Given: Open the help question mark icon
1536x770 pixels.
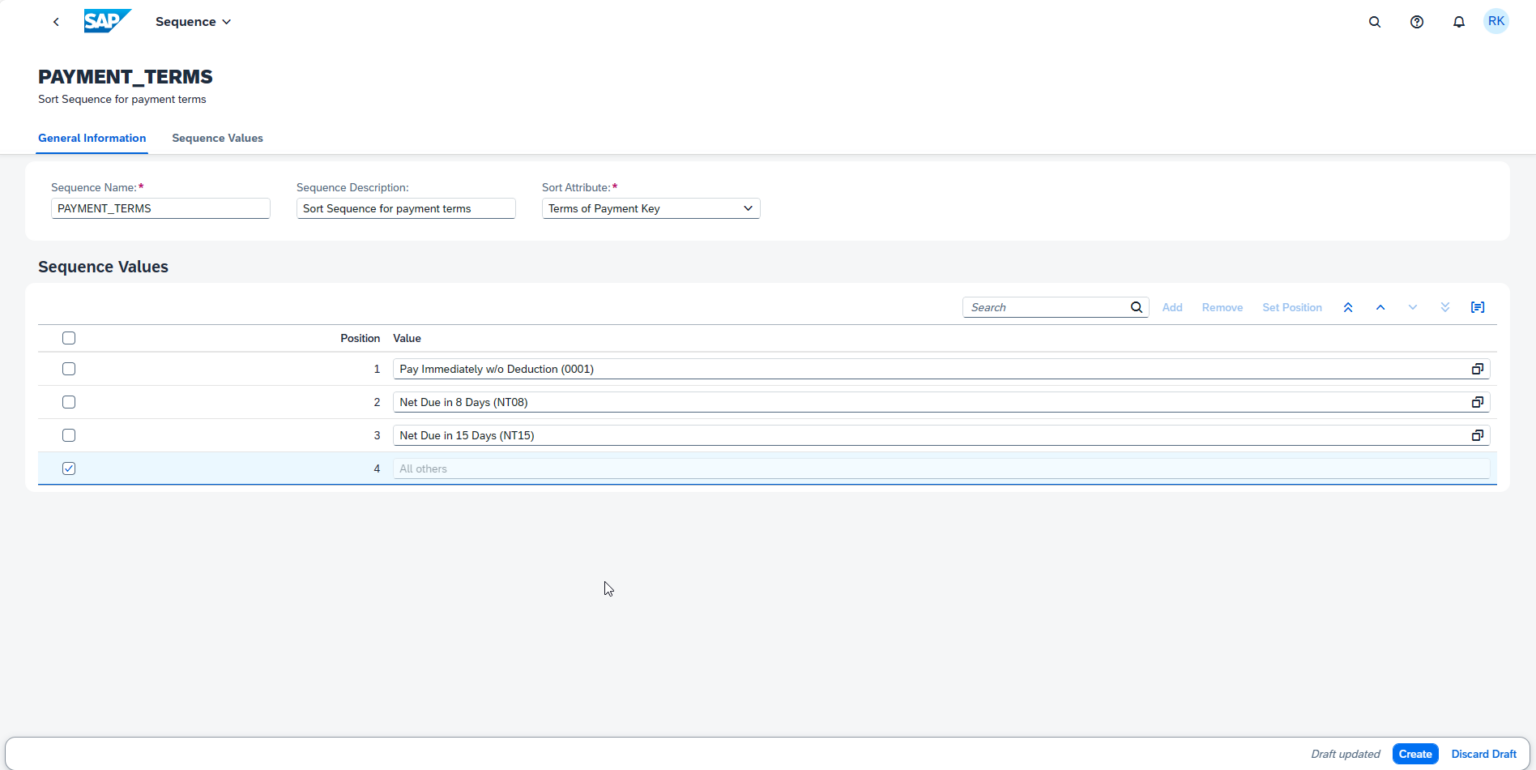Looking at the screenshot, I should tap(1416, 21).
